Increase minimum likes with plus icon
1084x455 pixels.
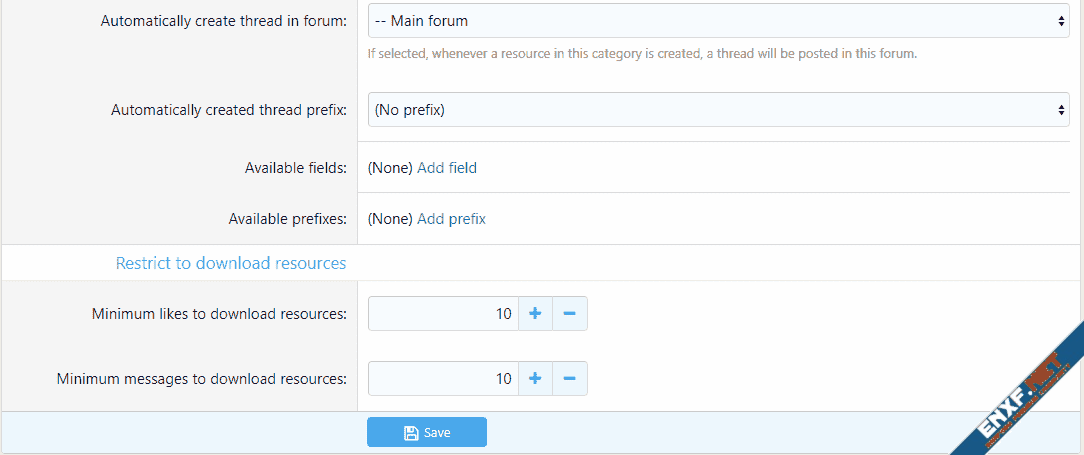(535, 314)
